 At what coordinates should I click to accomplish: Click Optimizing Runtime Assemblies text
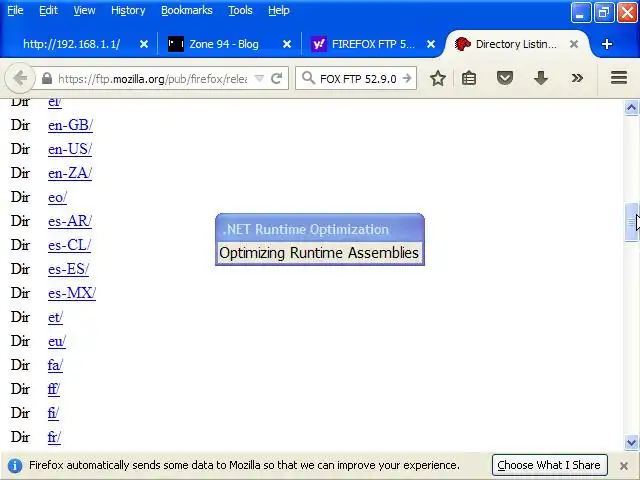point(319,253)
